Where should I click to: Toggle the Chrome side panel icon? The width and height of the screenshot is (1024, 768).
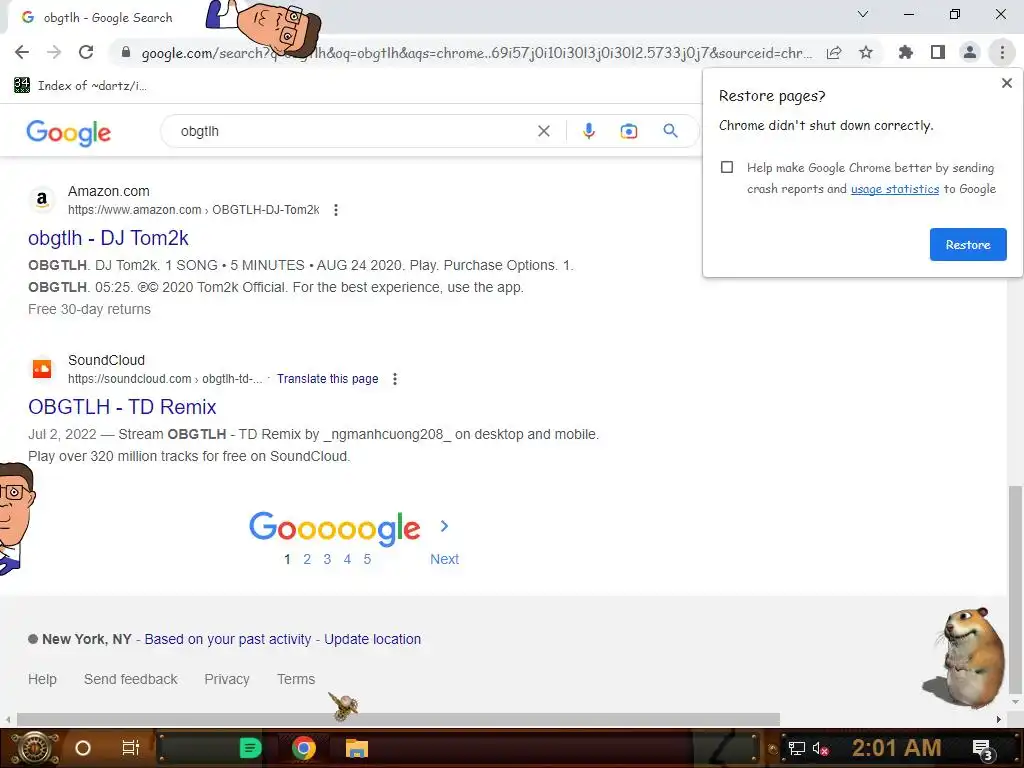coord(938,52)
